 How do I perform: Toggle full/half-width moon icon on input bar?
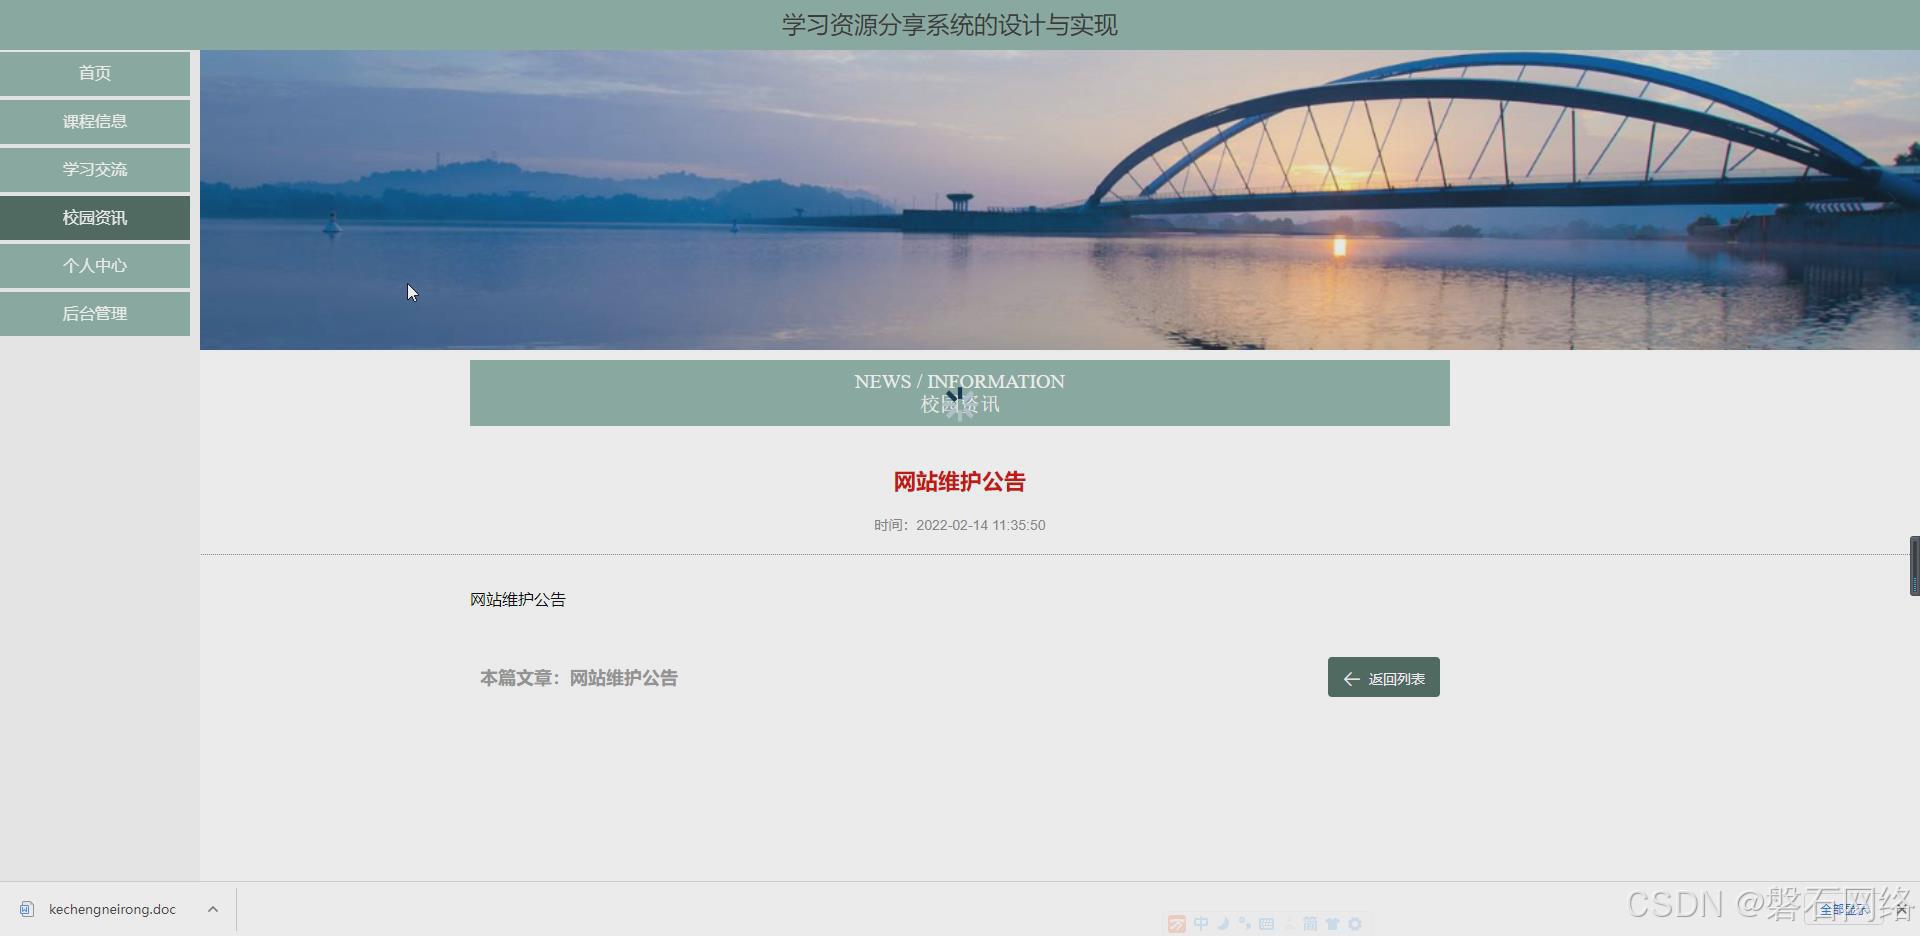click(x=1222, y=923)
